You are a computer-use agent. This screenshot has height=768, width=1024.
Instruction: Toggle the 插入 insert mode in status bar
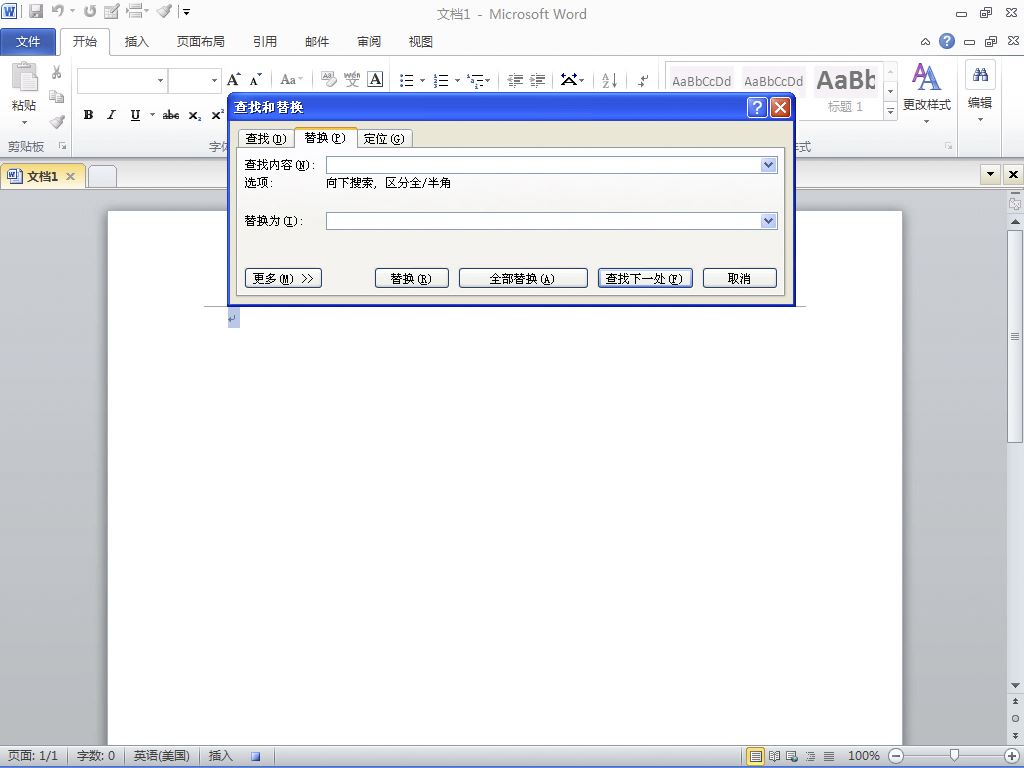[221, 756]
